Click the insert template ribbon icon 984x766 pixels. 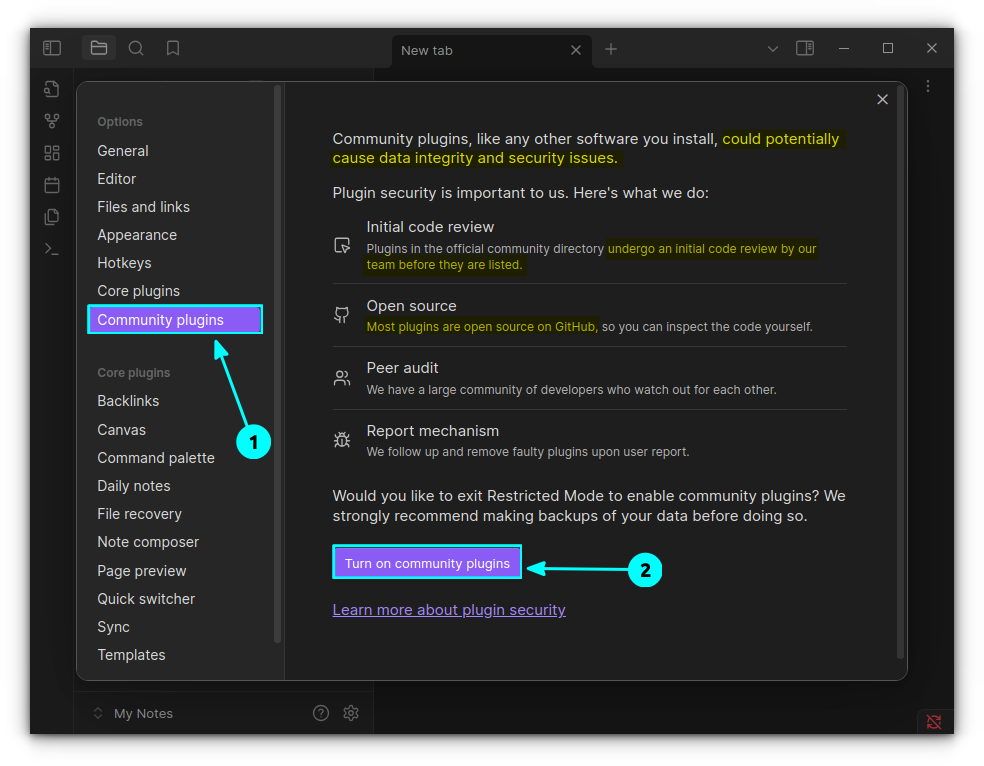[x=52, y=217]
